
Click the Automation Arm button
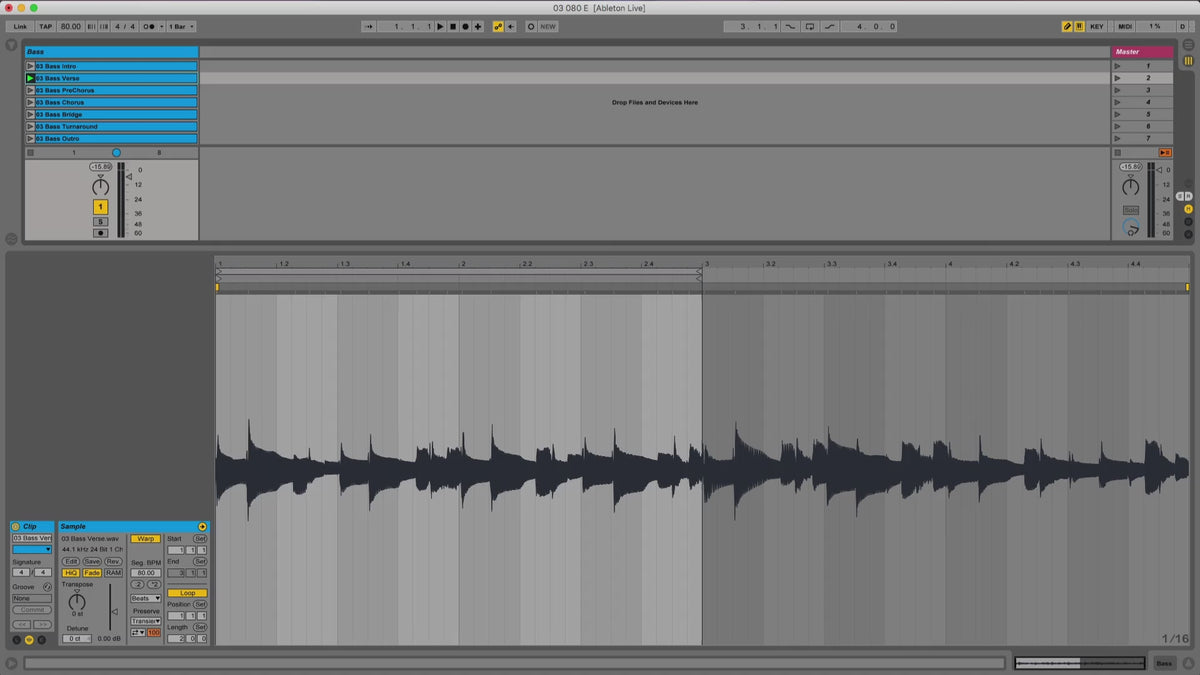pos(498,26)
